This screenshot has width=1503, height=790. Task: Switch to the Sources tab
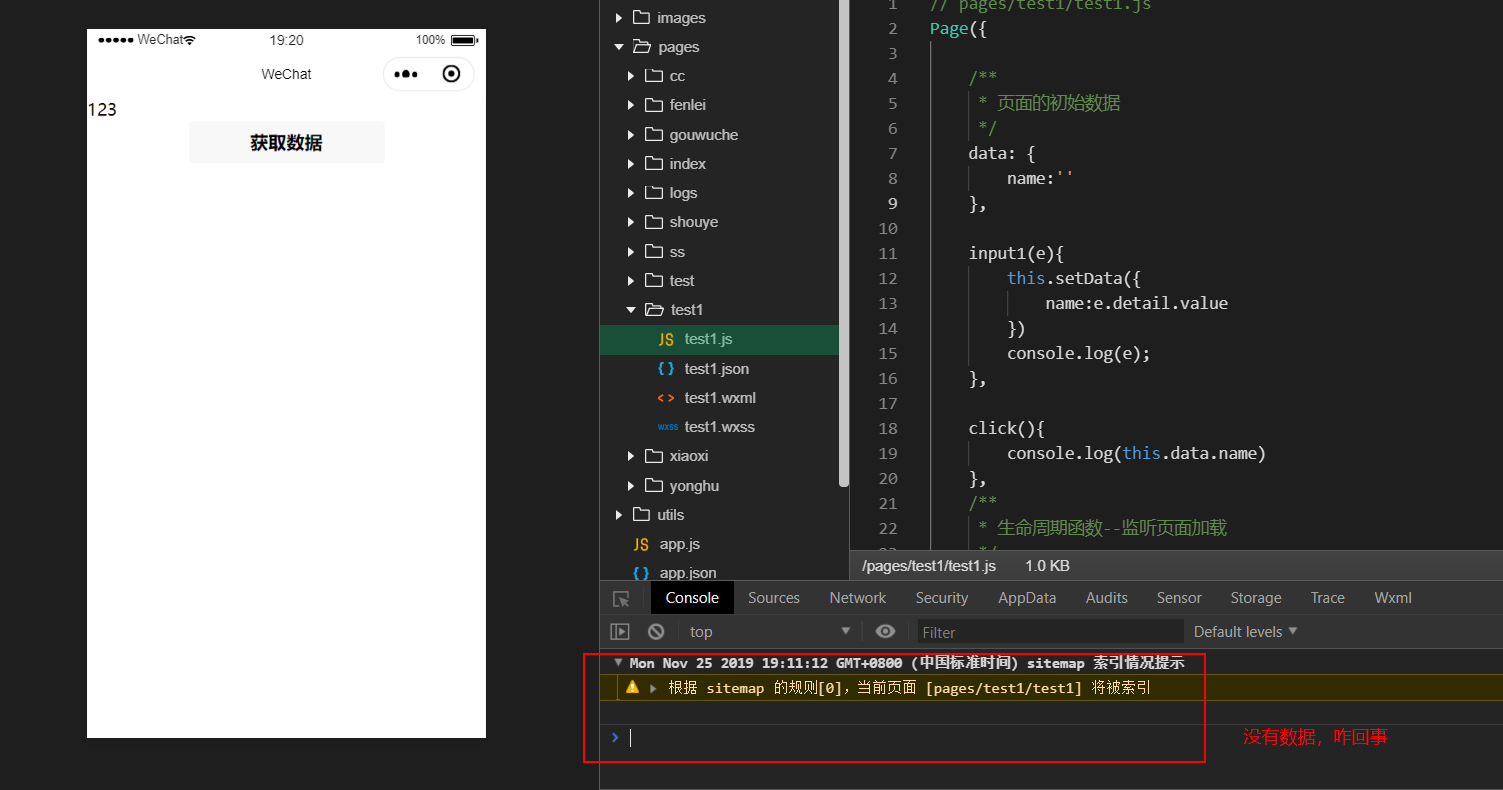[x=774, y=598]
